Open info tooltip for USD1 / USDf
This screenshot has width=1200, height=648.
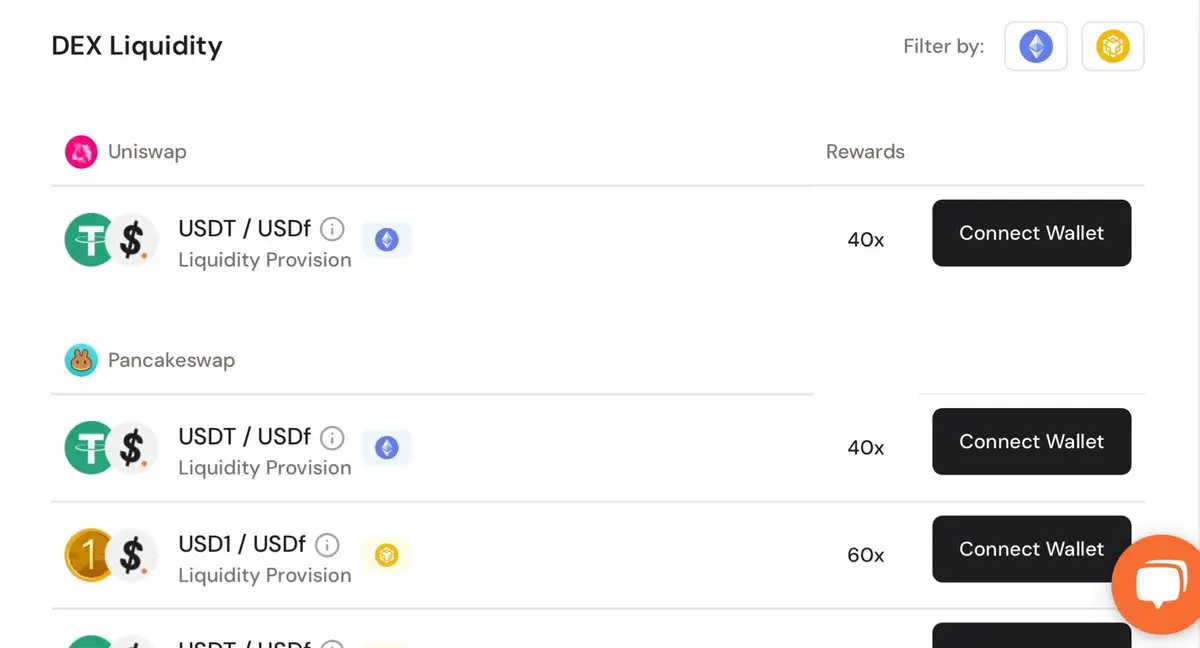(x=327, y=545)
